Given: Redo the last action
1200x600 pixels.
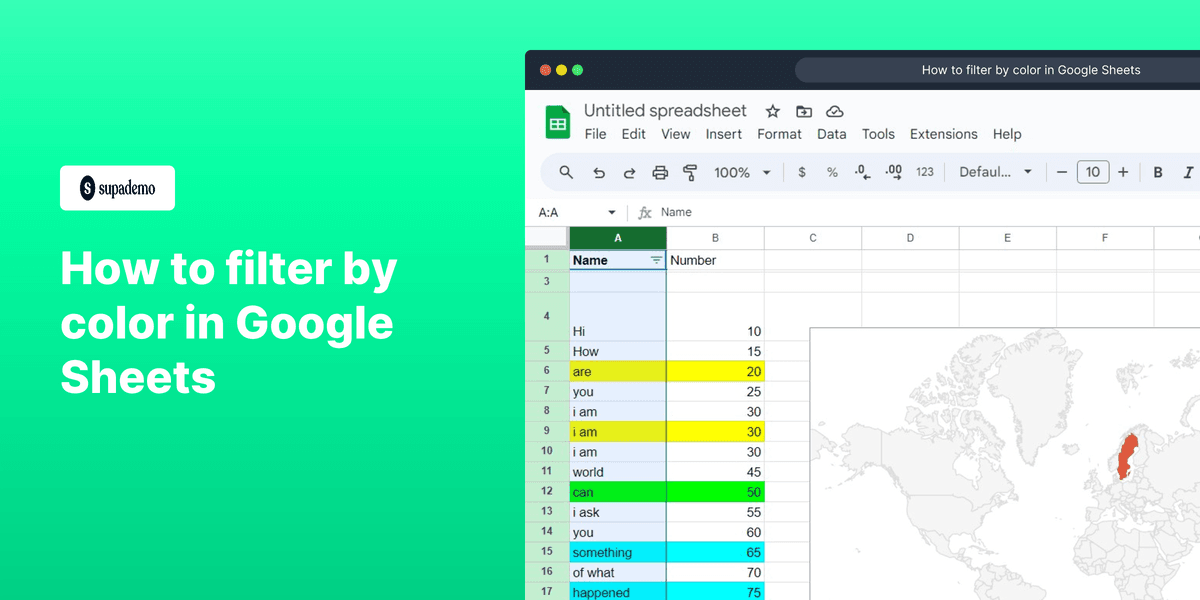Looking at the screenshot, I should [629, 171].
